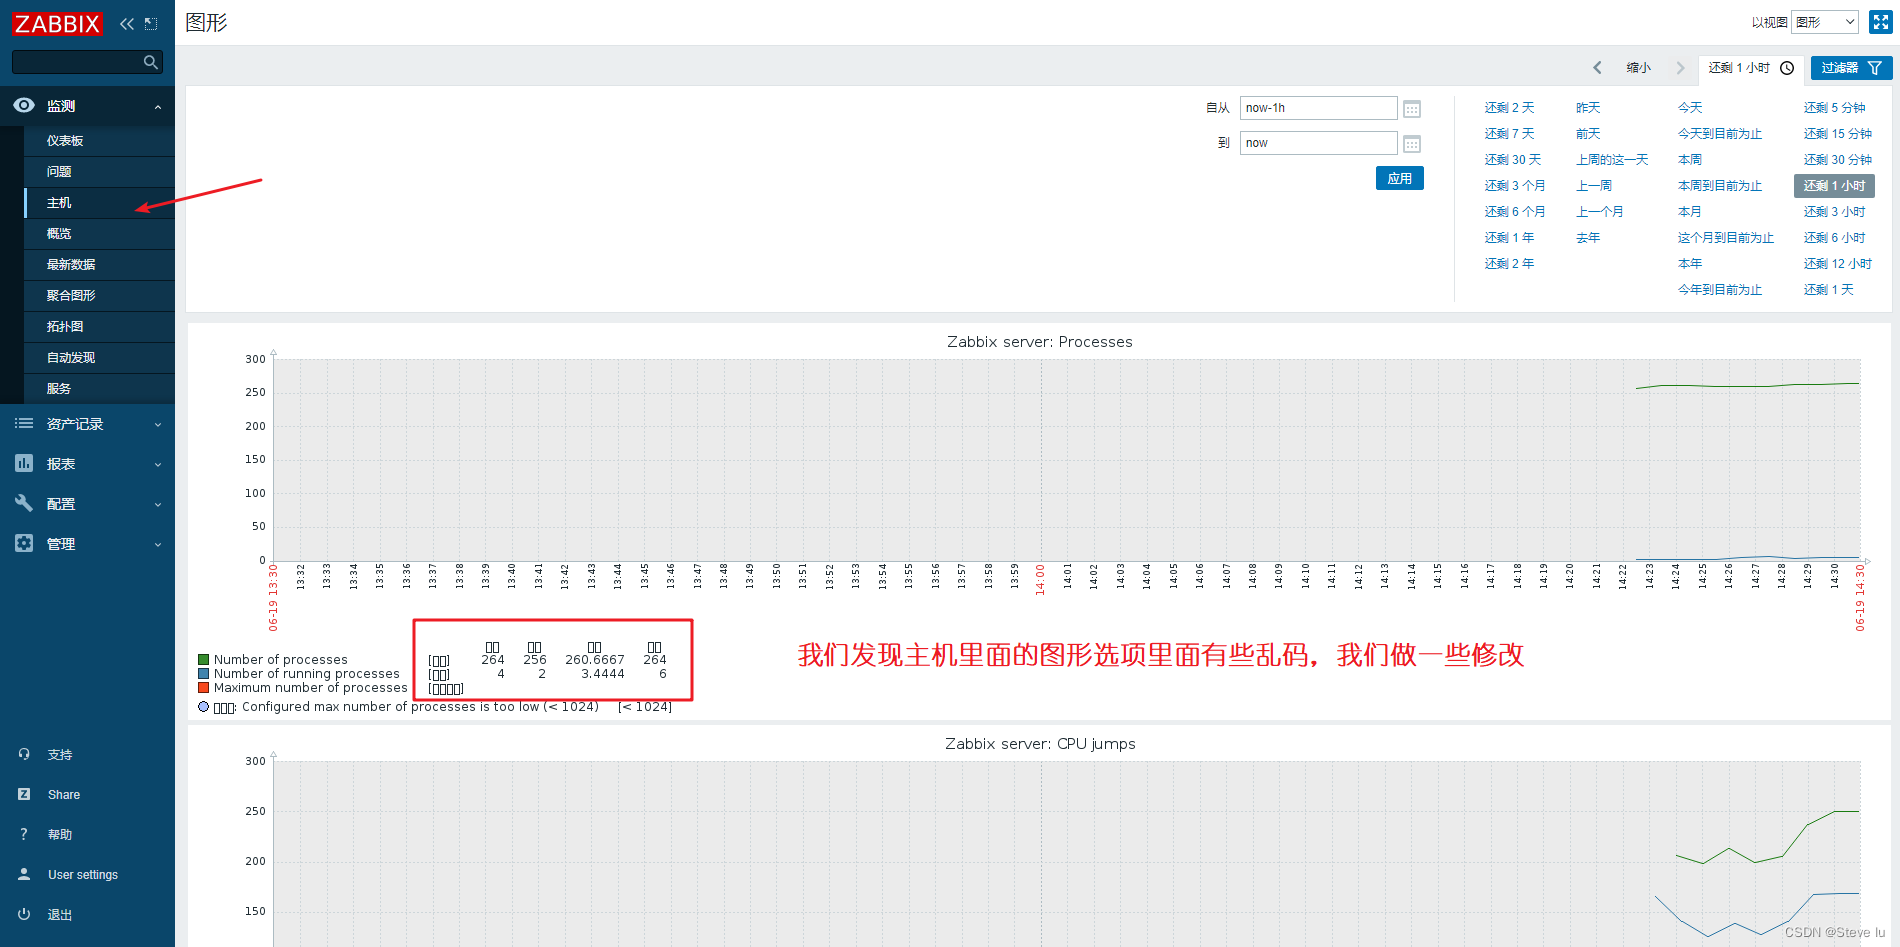Click the 支持 headset icon
The height and width of the screenshot is (947, 1900).
[24, 754]
